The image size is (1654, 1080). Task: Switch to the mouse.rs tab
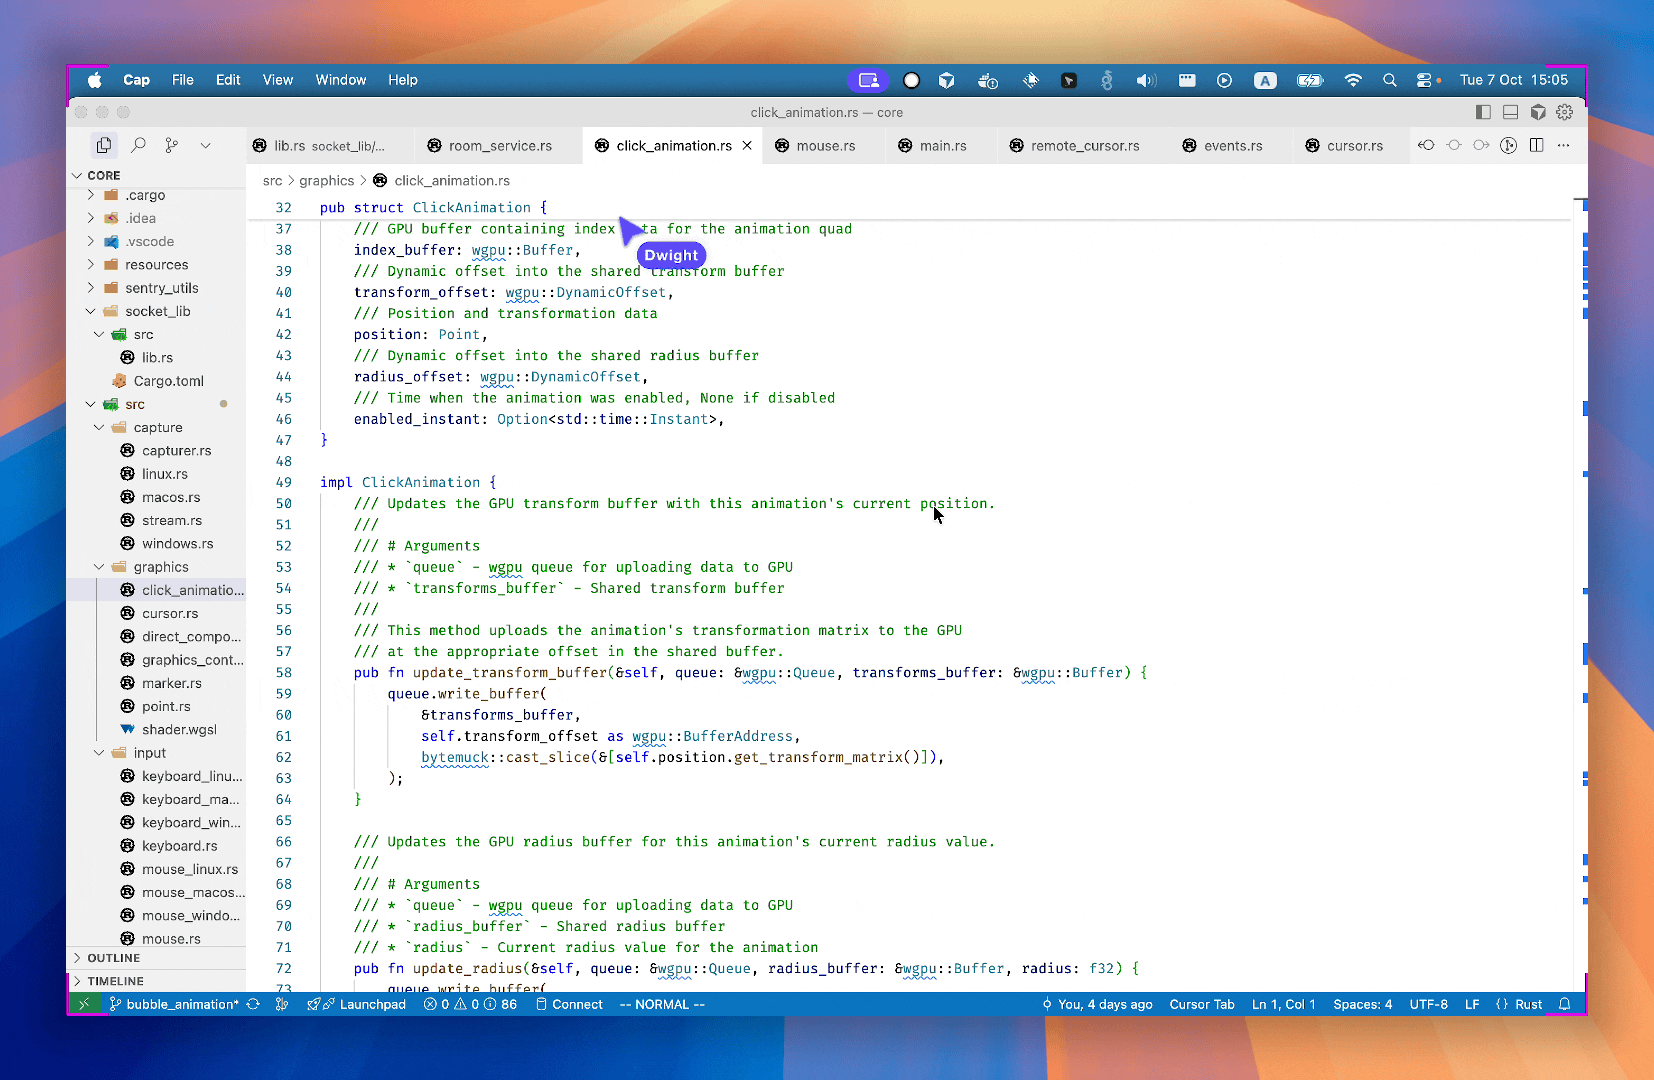coord(825,146)
